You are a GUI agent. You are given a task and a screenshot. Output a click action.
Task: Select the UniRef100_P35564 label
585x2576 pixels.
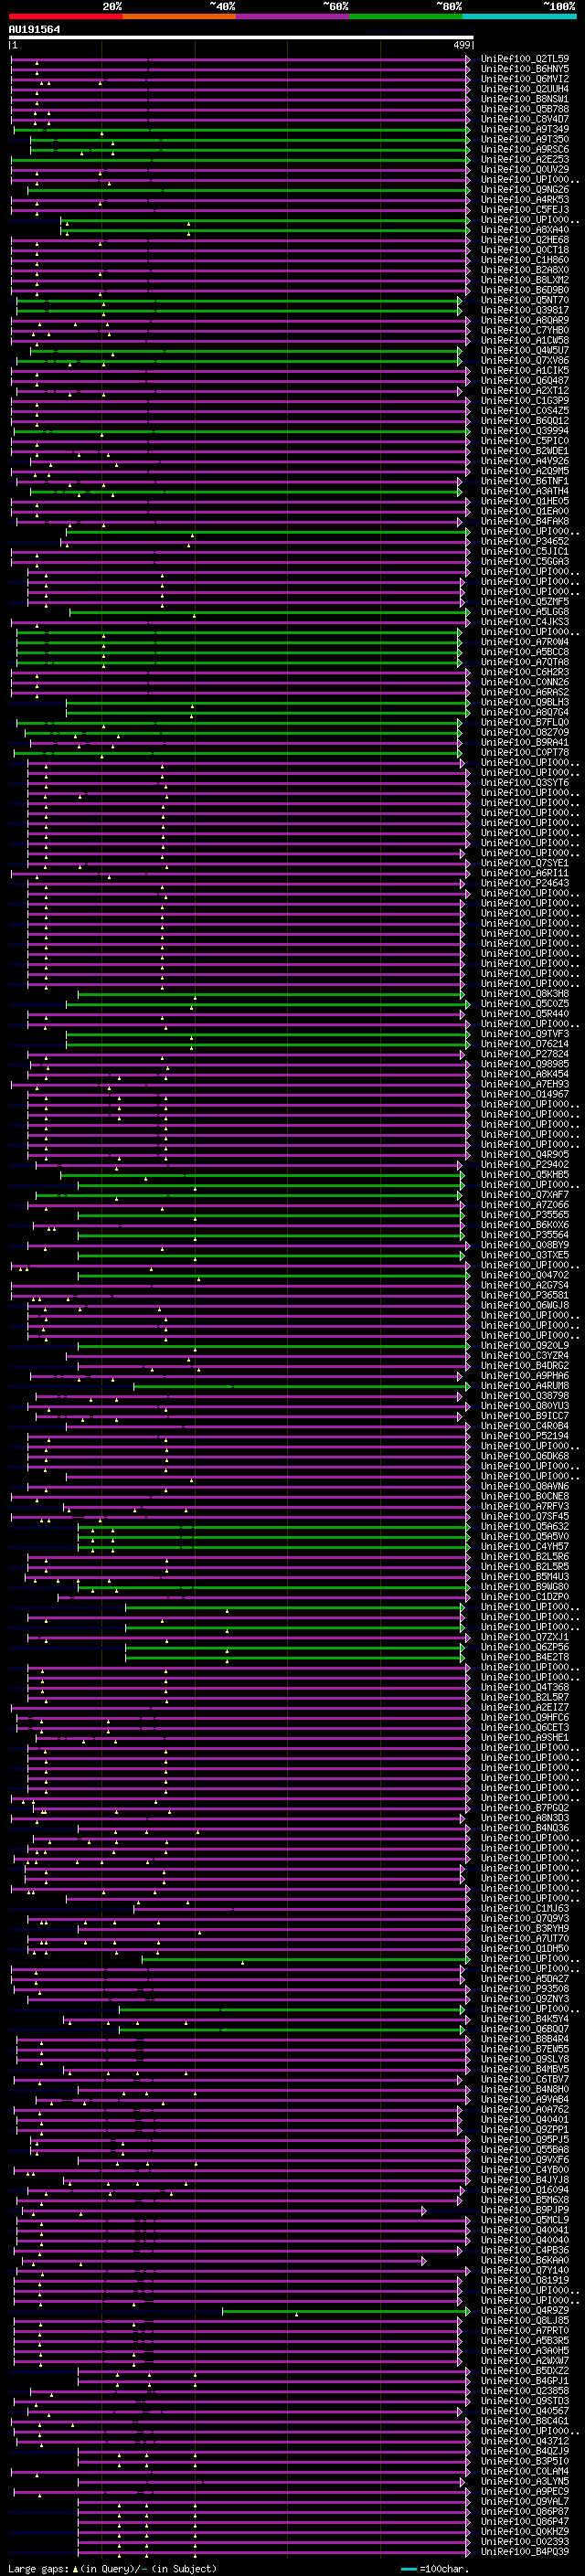coord(525,1235)
